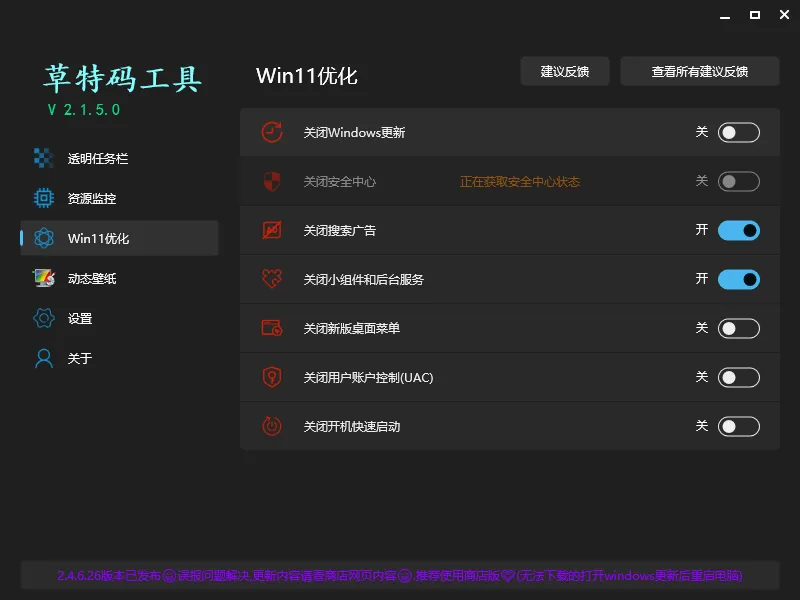The image size is (800, 600).
Task: Enable the 关闭开机快速启动 switch
Action: click(x=739, y=427)
